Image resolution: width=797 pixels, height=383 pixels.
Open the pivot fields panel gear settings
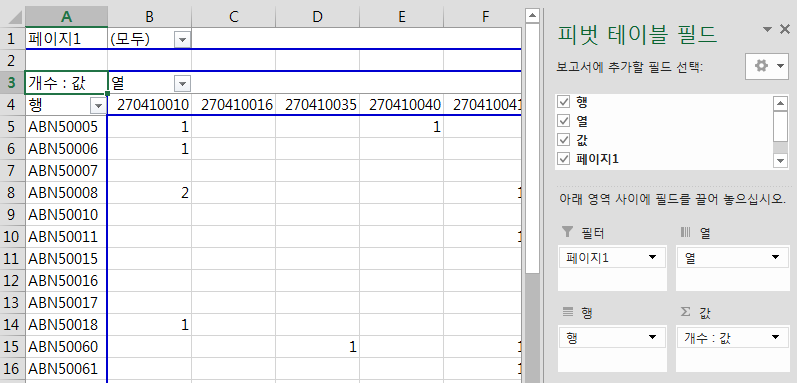767,66
